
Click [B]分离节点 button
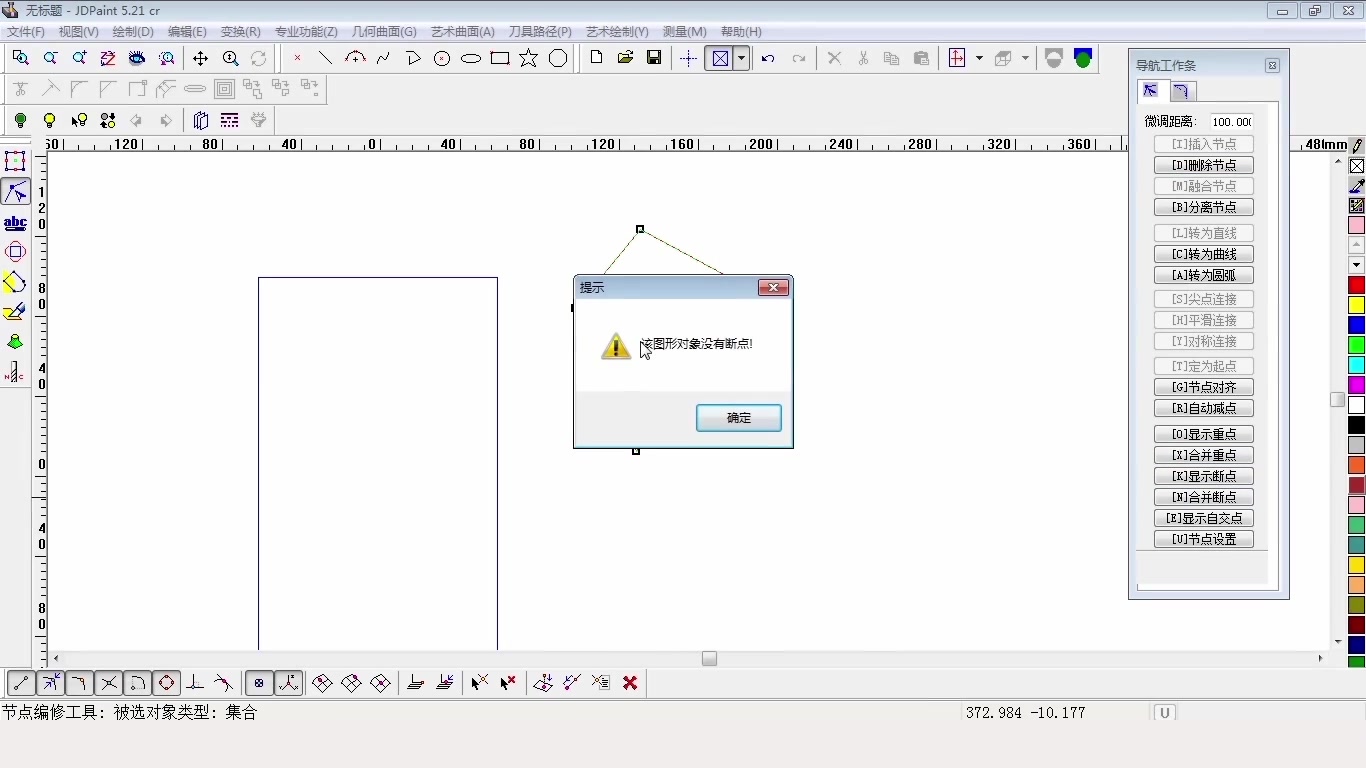tap(1204, 207)
